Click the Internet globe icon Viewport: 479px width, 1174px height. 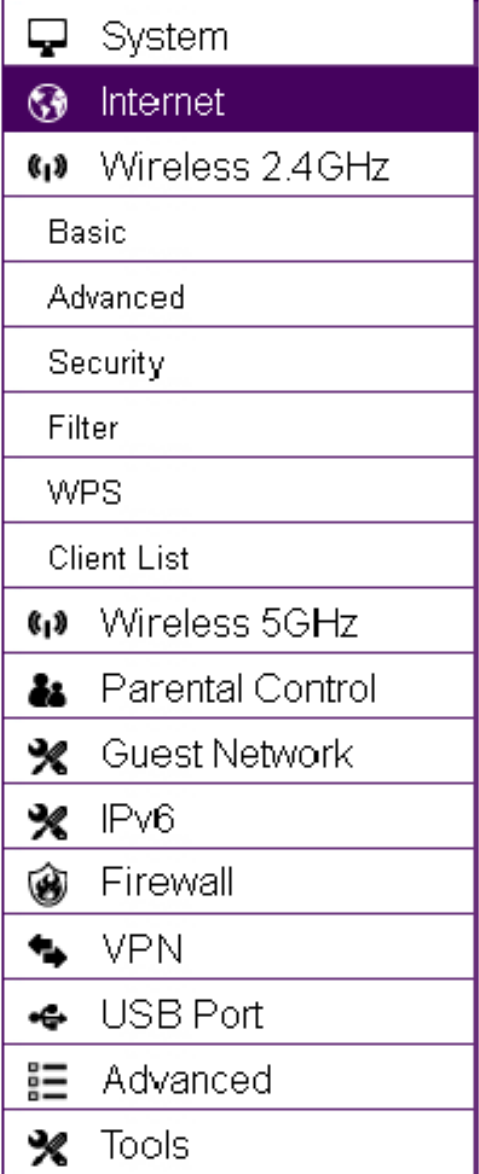click(x=47, y=101)
